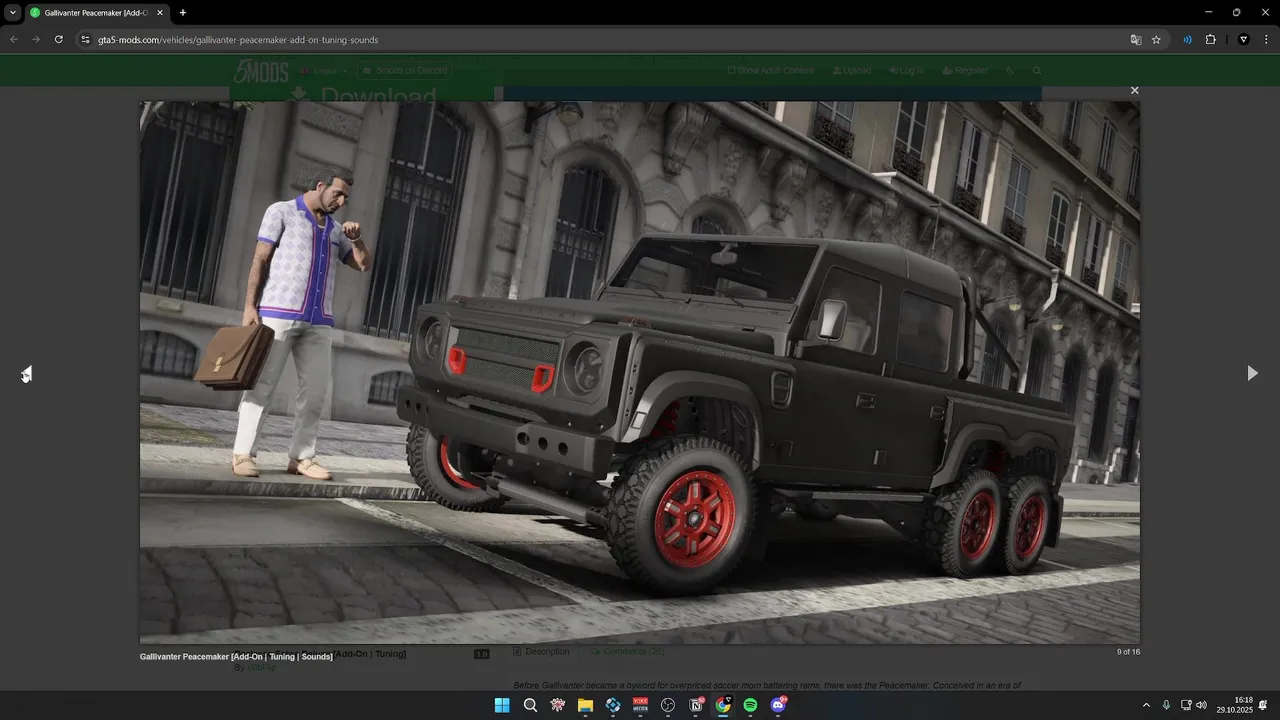Open the clock showing 16:18
This screenshot has height=720, width=1280.
click(1234, 705)
